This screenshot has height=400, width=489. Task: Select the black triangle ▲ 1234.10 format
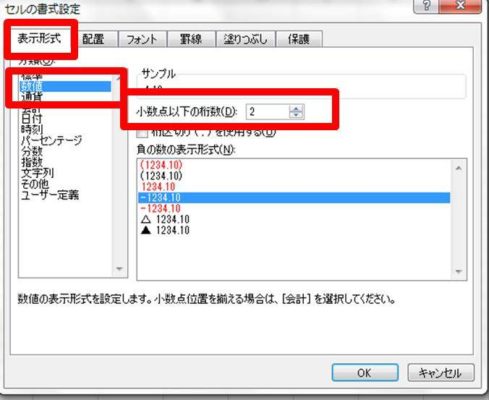tap(165, 230)
